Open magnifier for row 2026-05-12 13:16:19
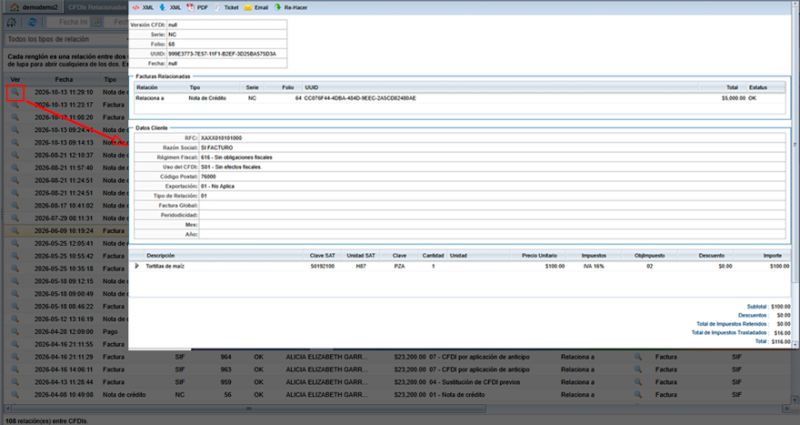Screen dimensions: 800x425 pos(15,319)
